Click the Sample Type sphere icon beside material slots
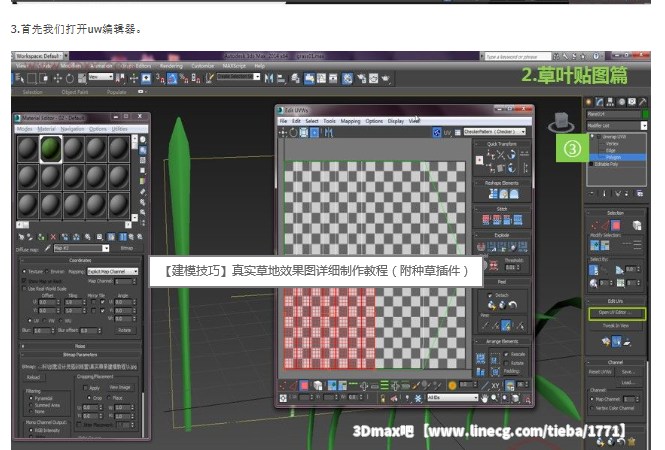The width and height of the screenshot is (665, 450). pyautogui.click(x=143, y=139)
